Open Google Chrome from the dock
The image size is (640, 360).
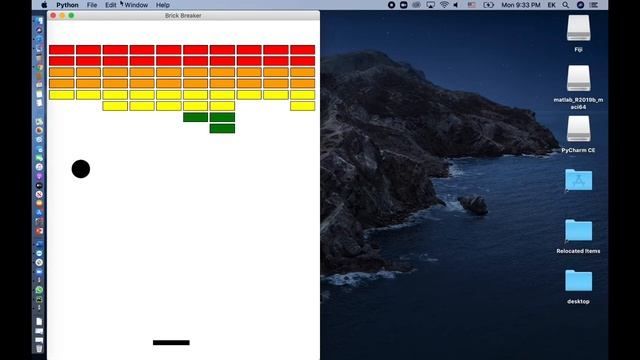pos(39,67)
